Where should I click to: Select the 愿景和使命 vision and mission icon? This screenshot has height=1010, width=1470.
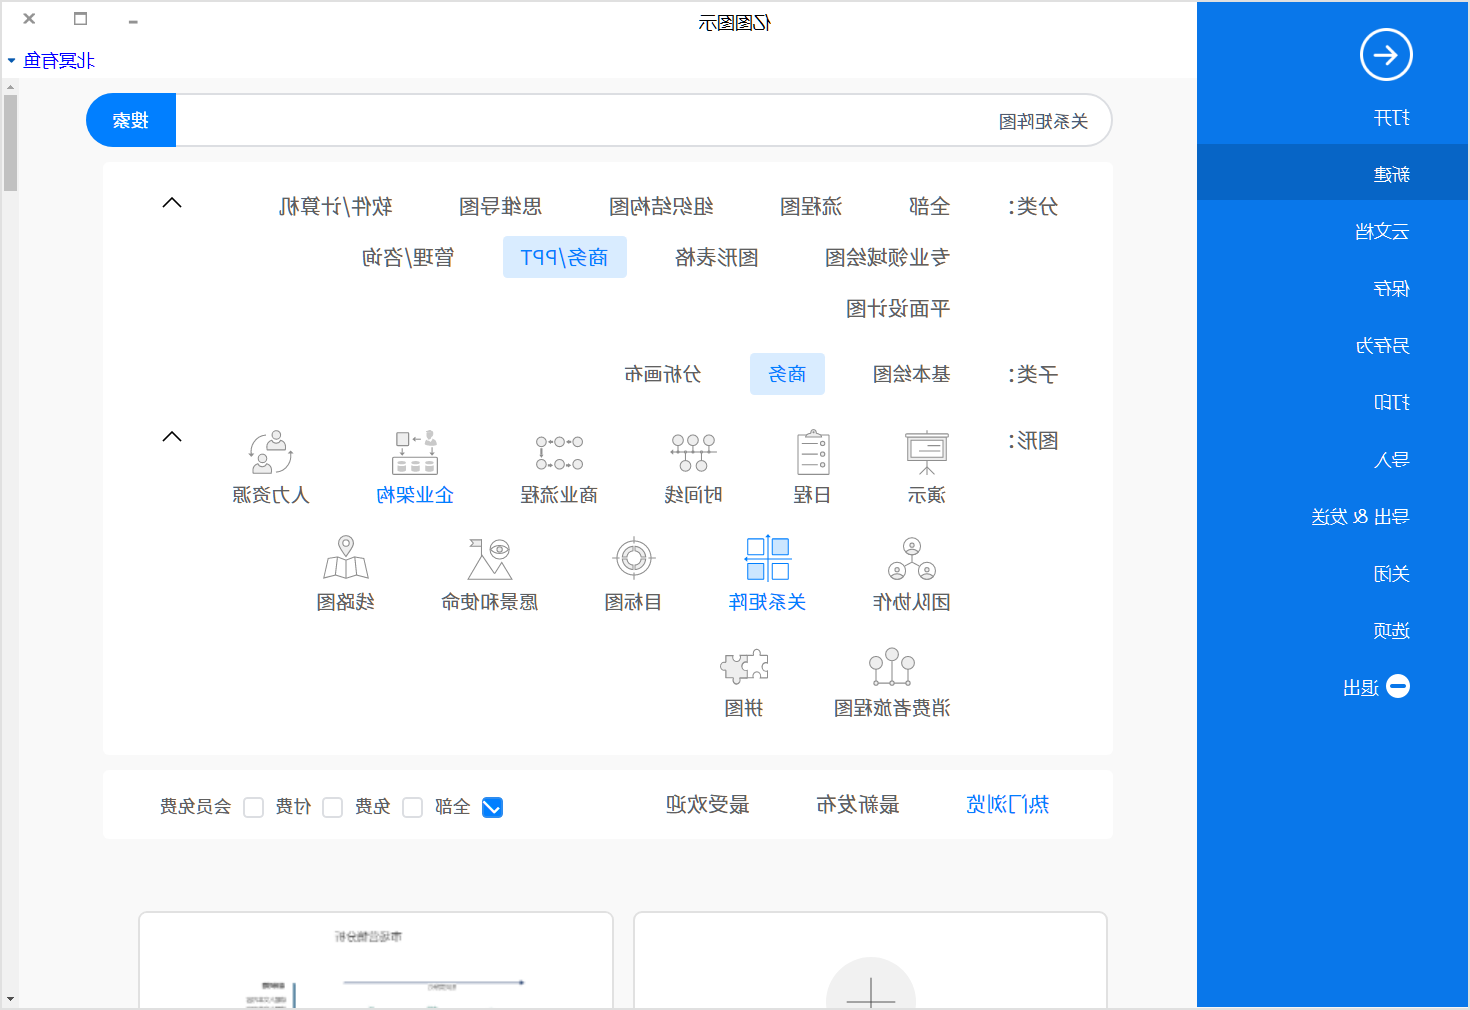click(490, 559)
